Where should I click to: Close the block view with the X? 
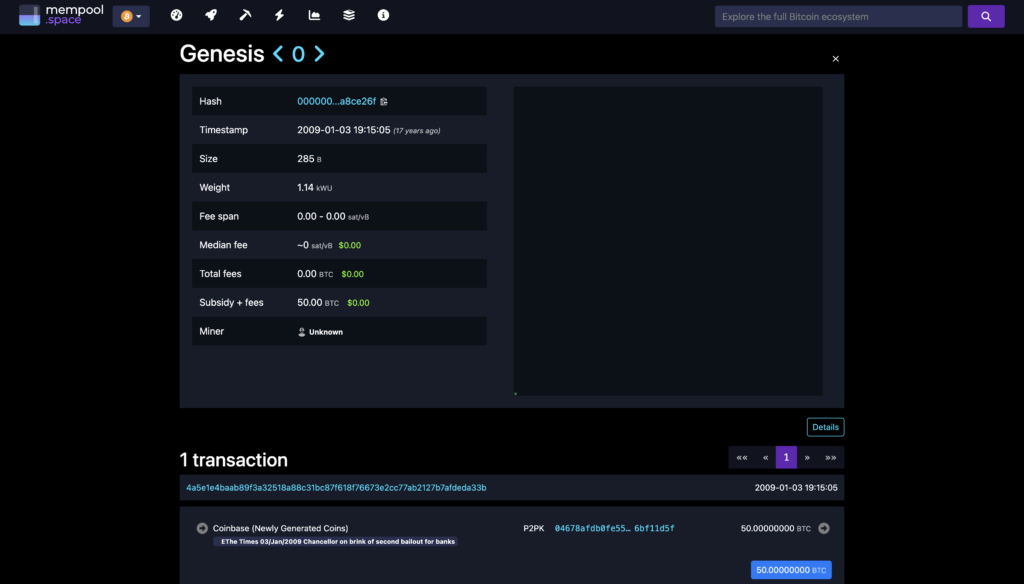tap(835, 59)
